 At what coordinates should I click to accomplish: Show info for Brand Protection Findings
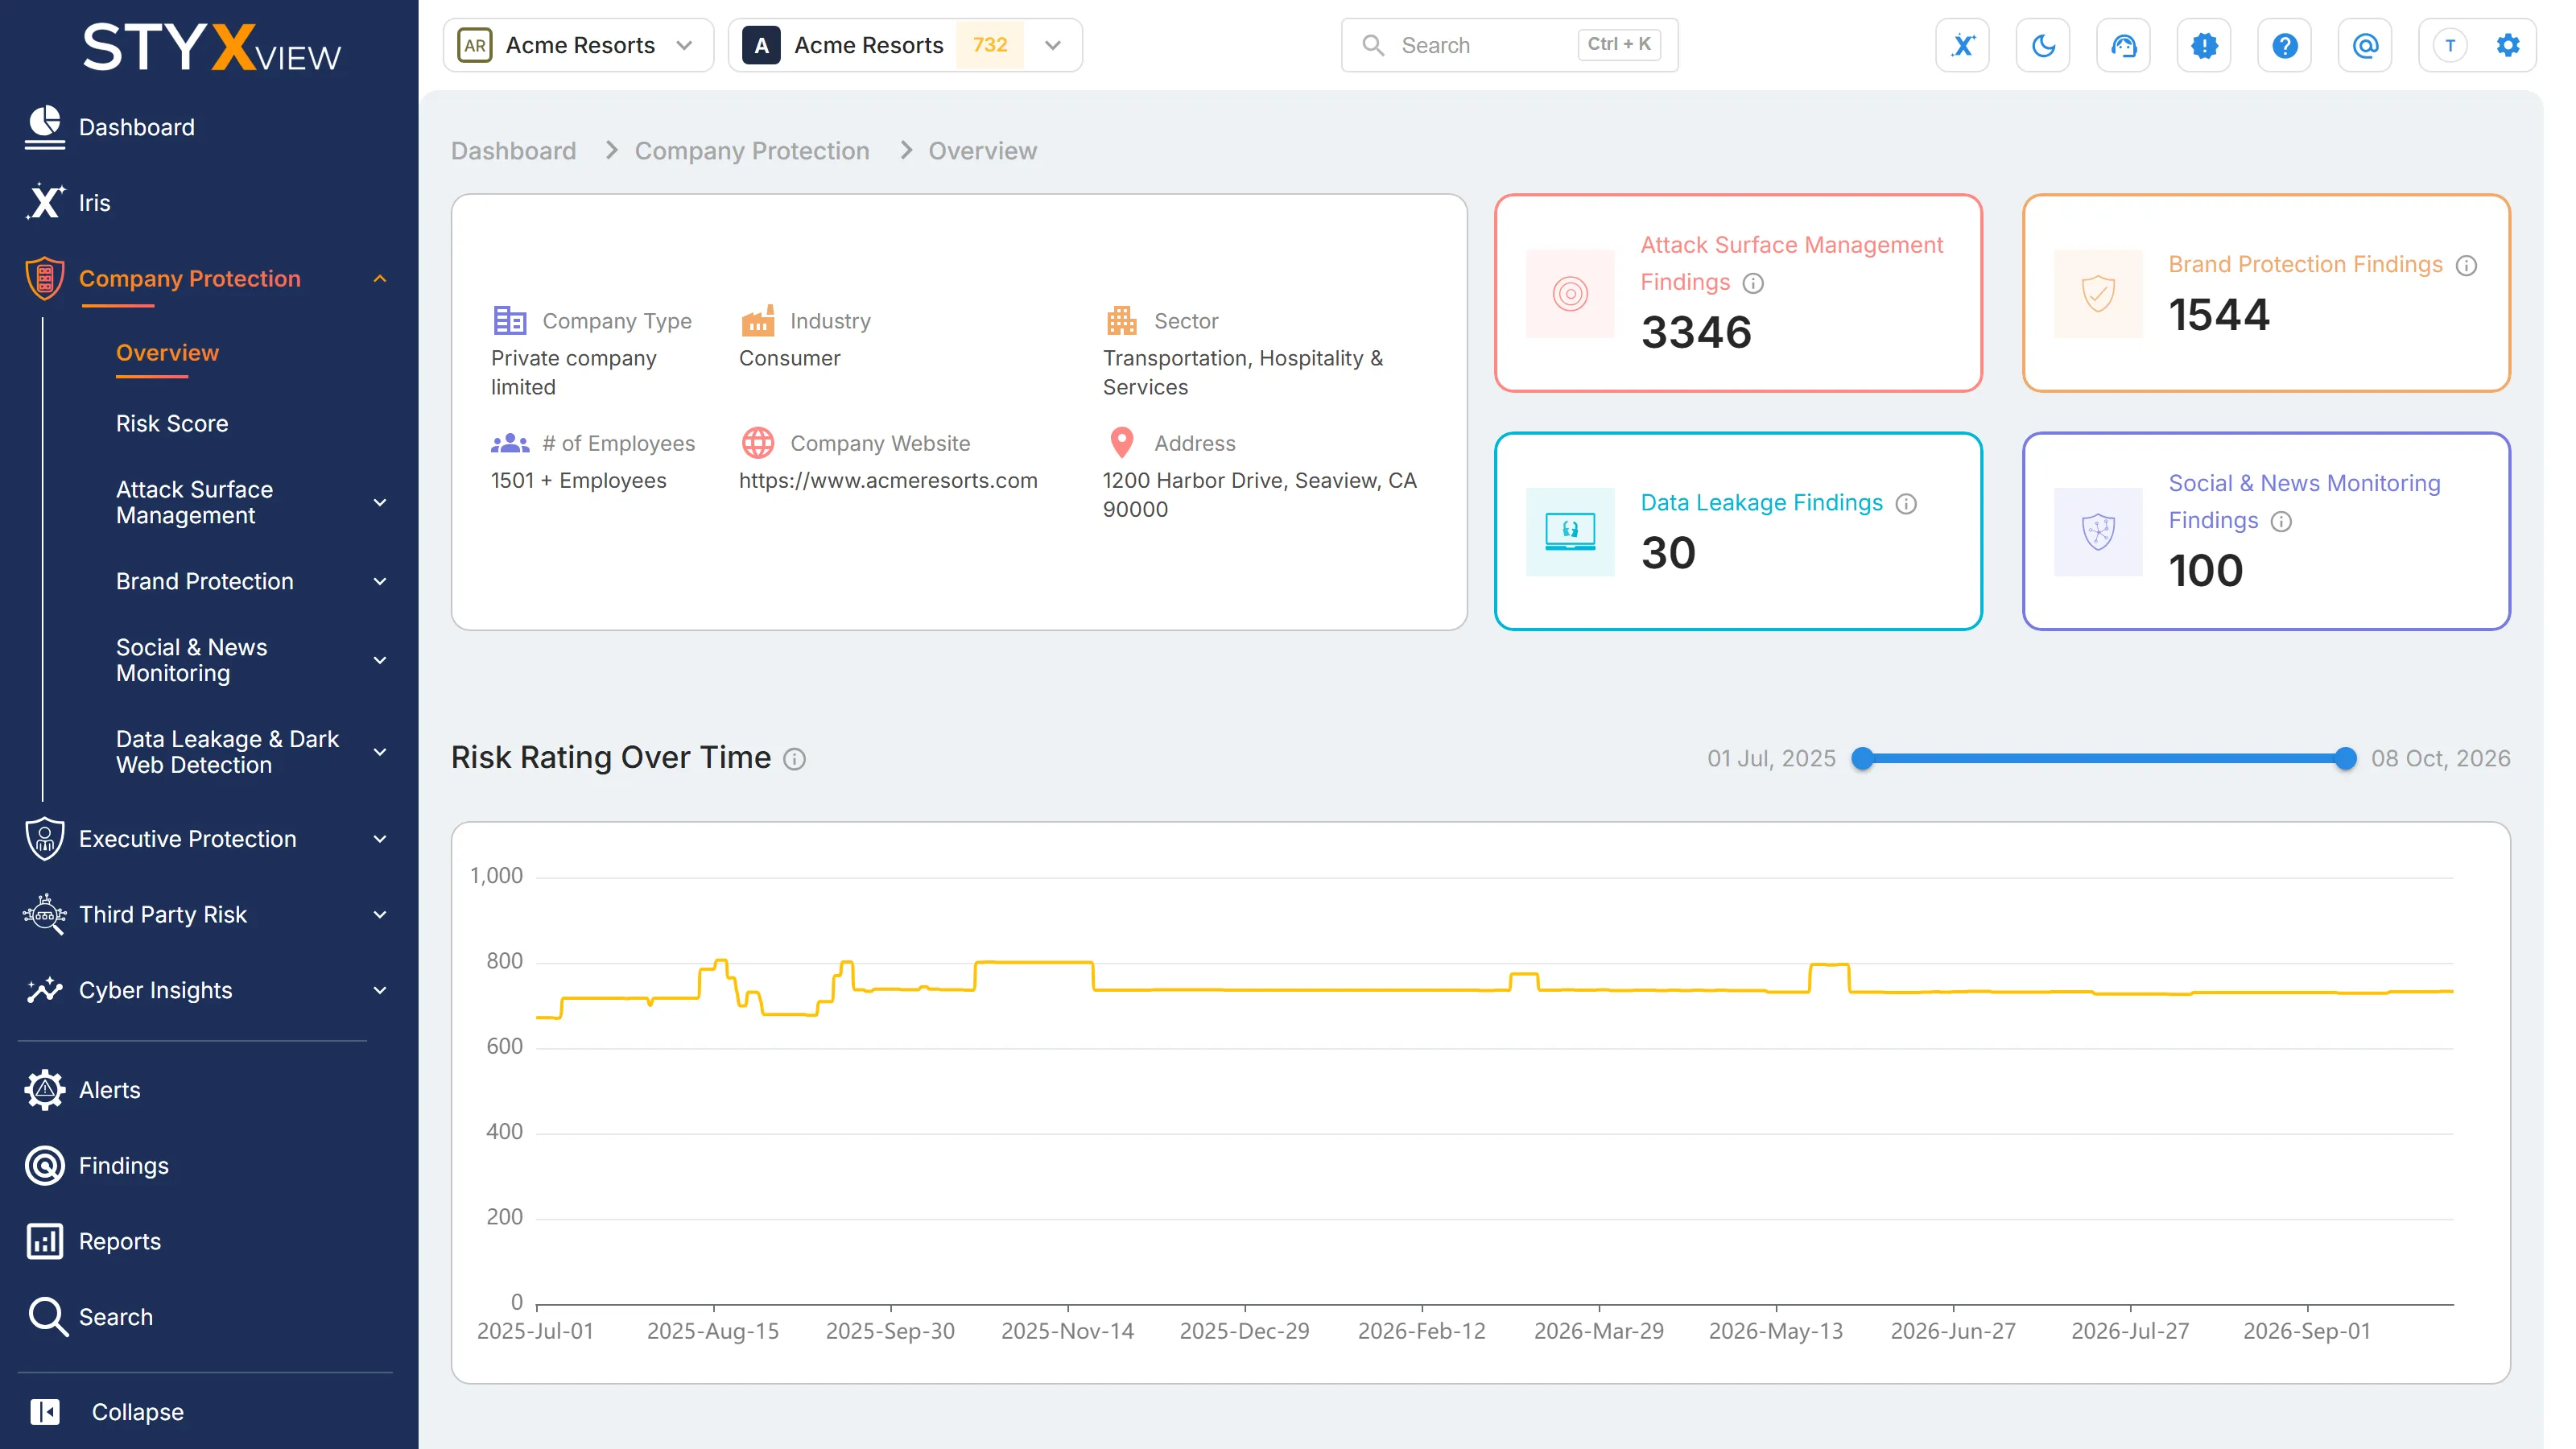click(x=2466, y=265)
